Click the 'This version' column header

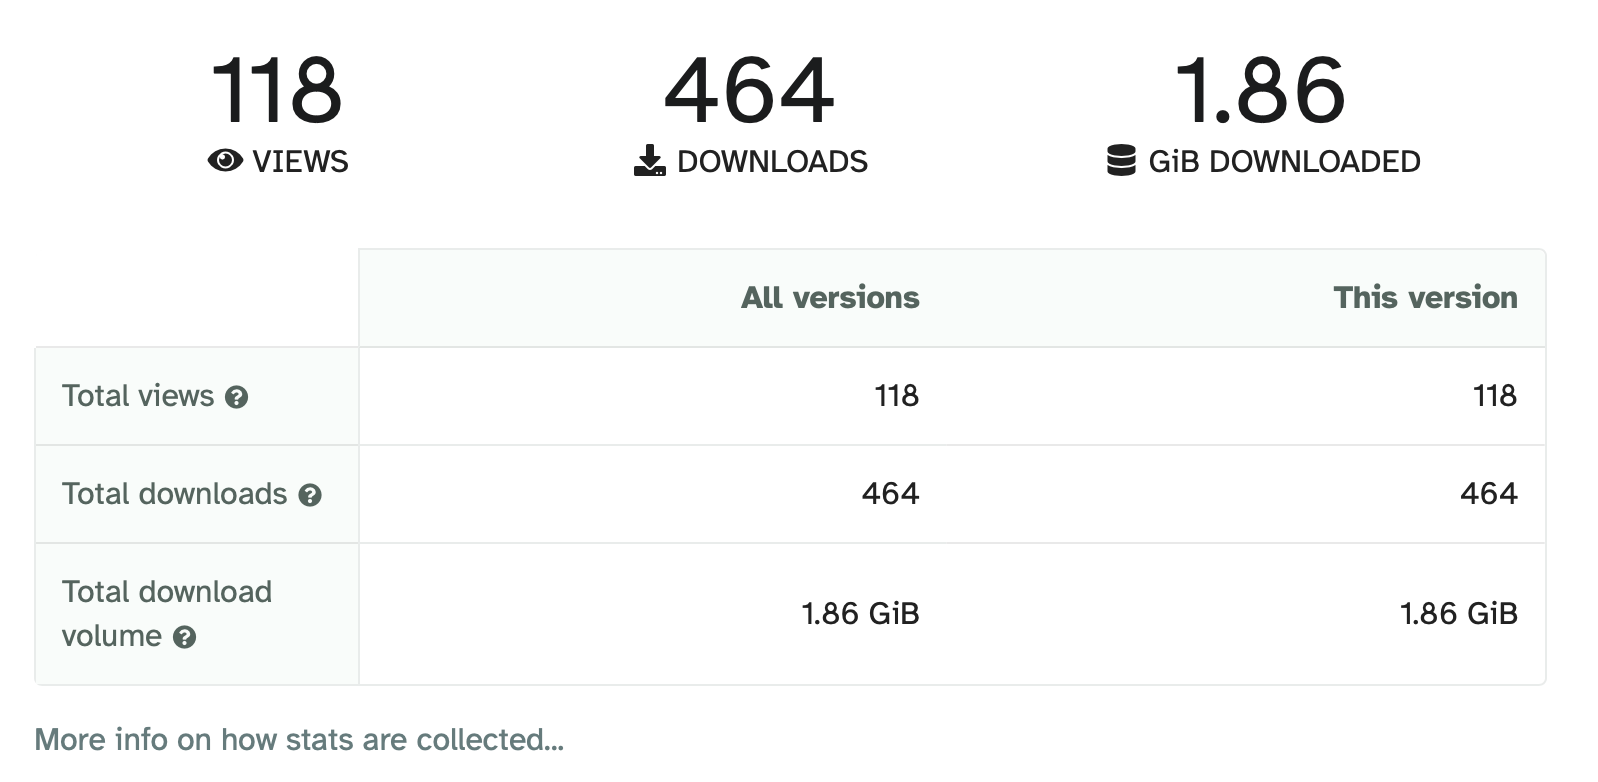click(x=1425, y=298)
